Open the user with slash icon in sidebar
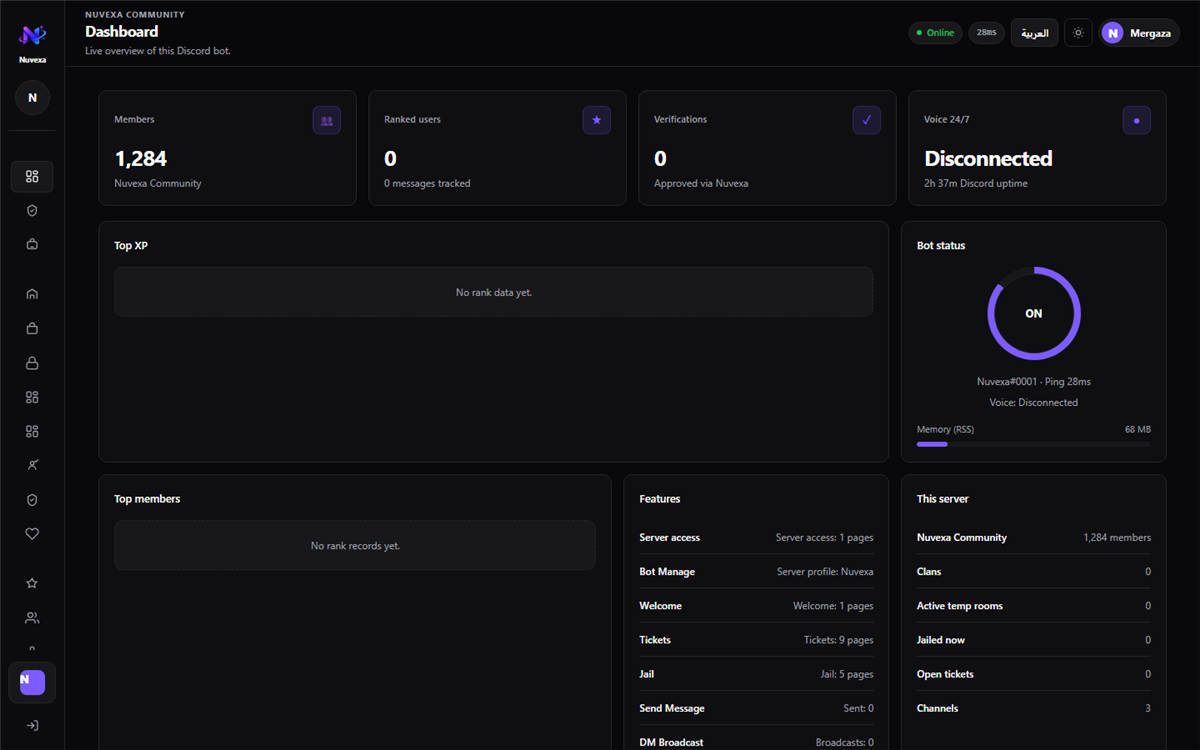Screen dimensions: 1200x750 (x=32, y=465)
